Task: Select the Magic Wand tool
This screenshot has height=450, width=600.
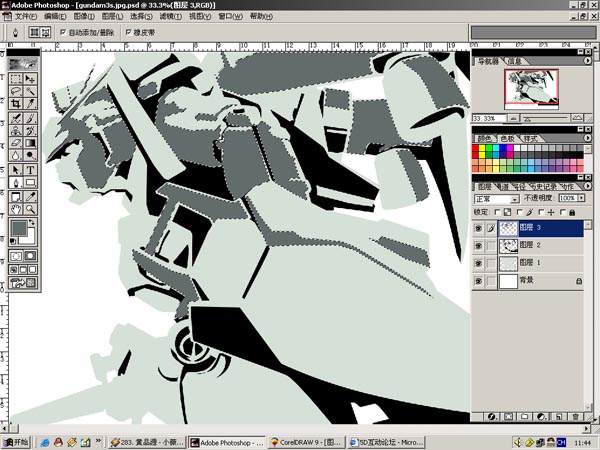Action: [30, 91]
